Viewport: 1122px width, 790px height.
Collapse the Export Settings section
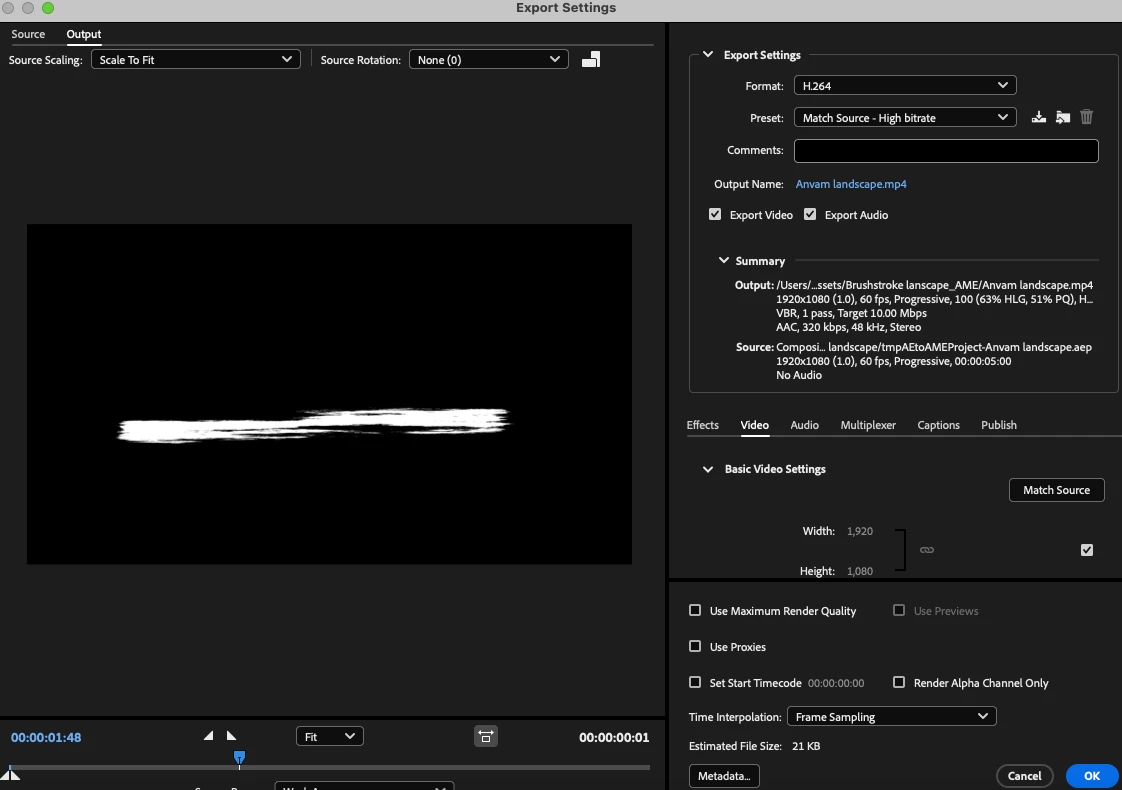coord(708,54)
